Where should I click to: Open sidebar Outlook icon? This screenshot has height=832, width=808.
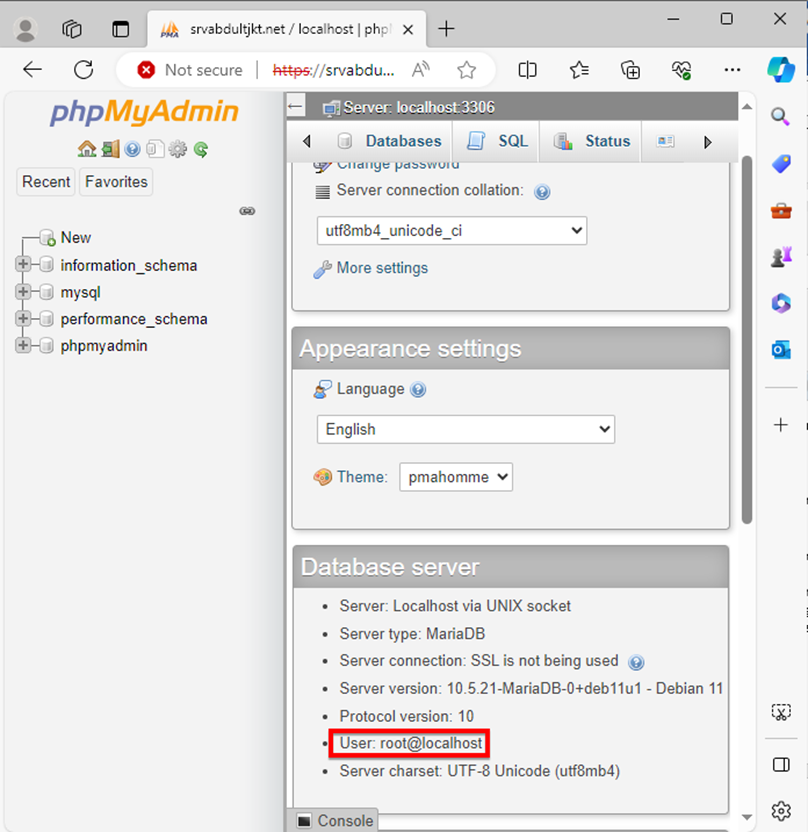781,350
